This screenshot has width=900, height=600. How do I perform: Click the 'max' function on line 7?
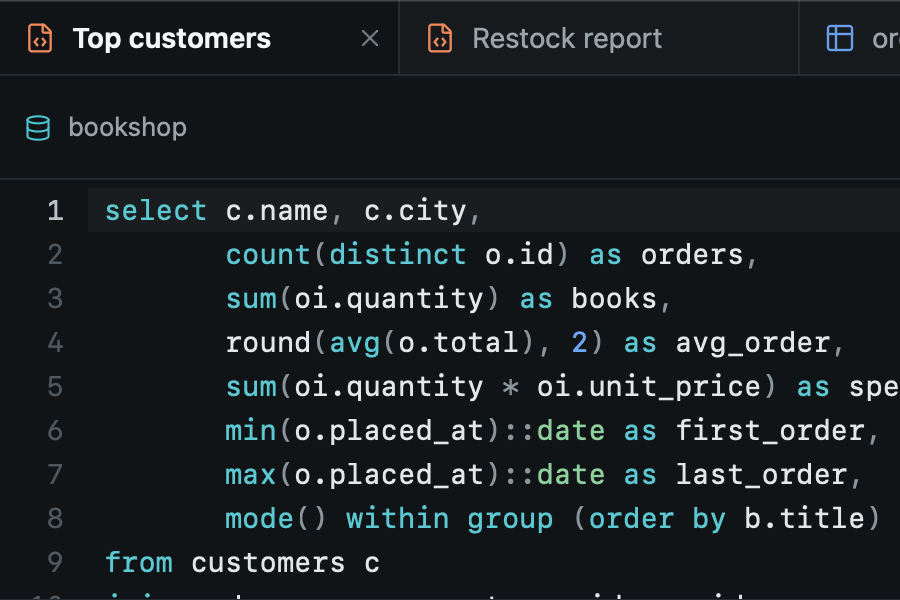(x=251, y=474)
